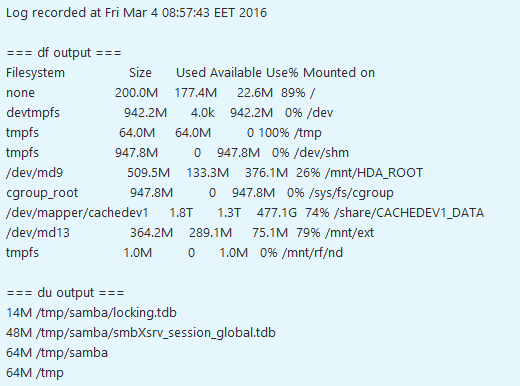
Task: Click the final '64M /tmp' line
Action: click(x=35, y=373)
